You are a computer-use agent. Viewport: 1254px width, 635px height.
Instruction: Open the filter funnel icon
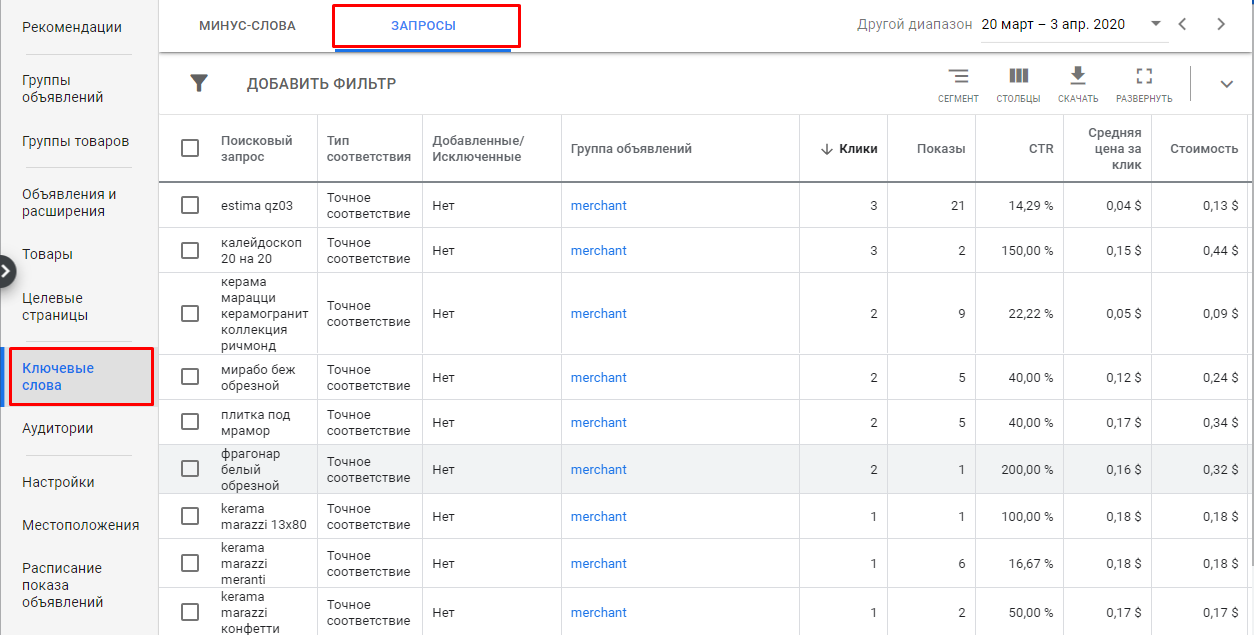(199, 83)
